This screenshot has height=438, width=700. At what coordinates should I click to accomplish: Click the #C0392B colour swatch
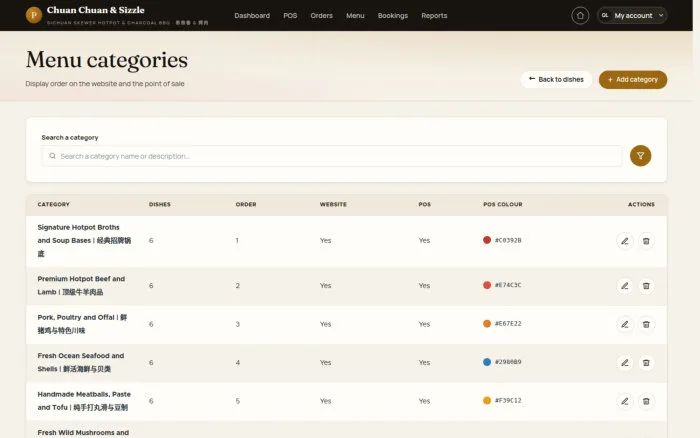[x=487, y=240]
